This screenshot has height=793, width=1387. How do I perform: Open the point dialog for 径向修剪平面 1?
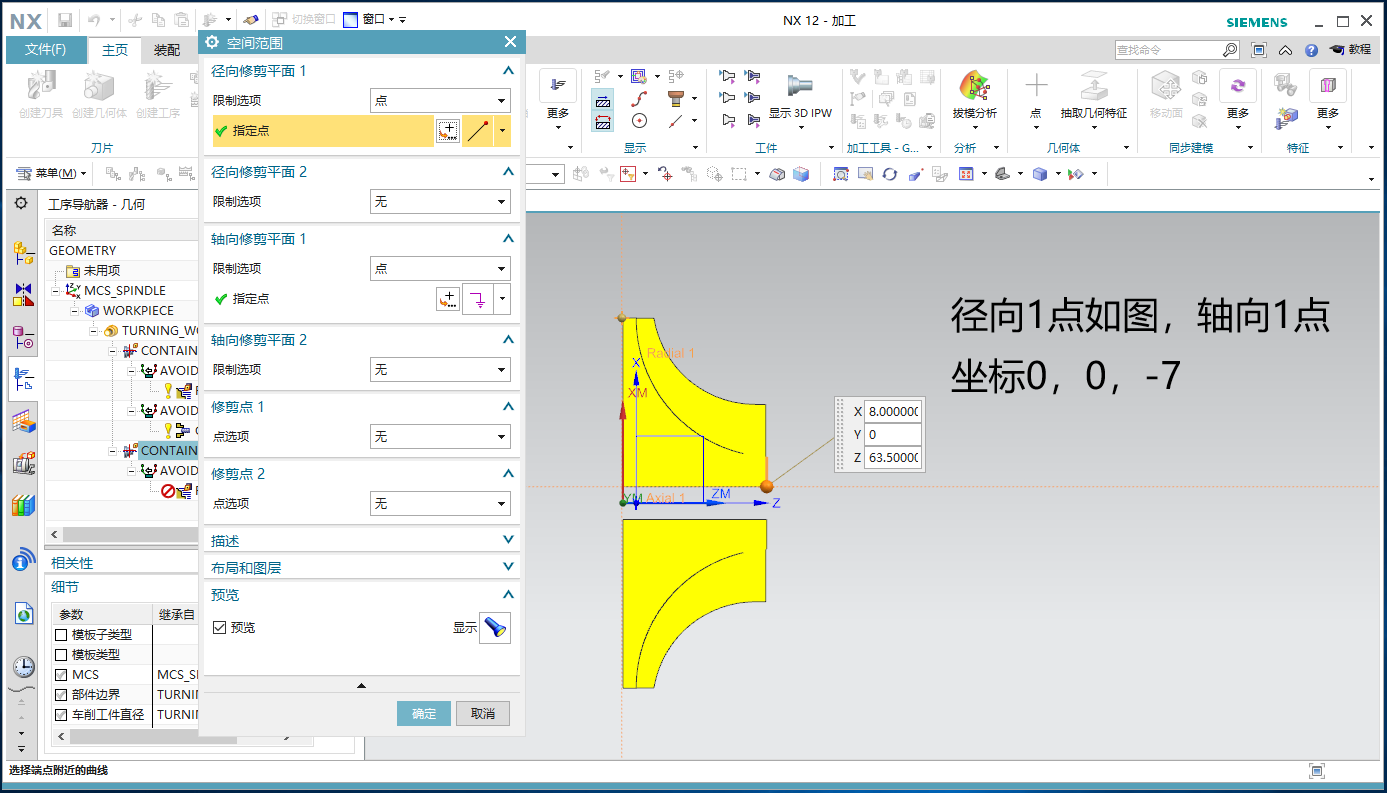pyautogui.click(x=448, y=131)
